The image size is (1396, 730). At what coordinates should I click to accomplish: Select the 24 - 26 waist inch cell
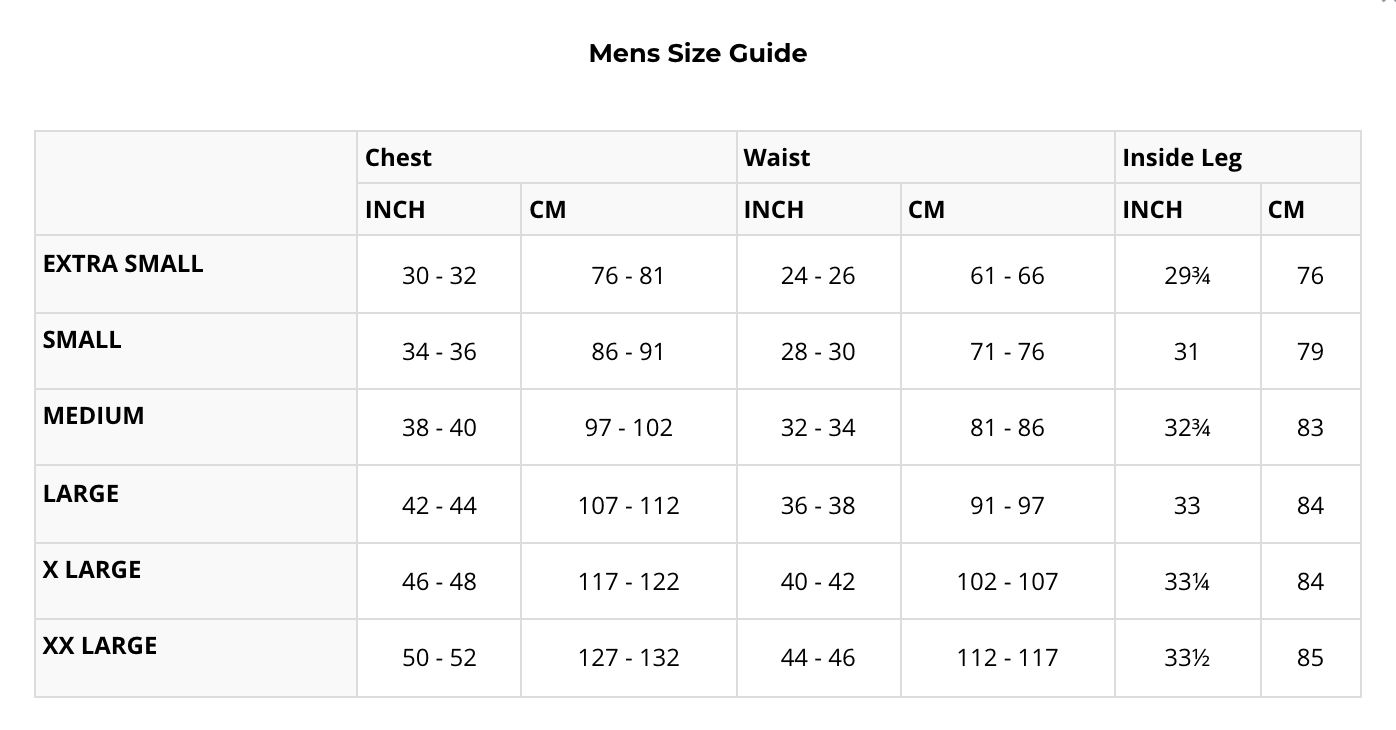818,276
